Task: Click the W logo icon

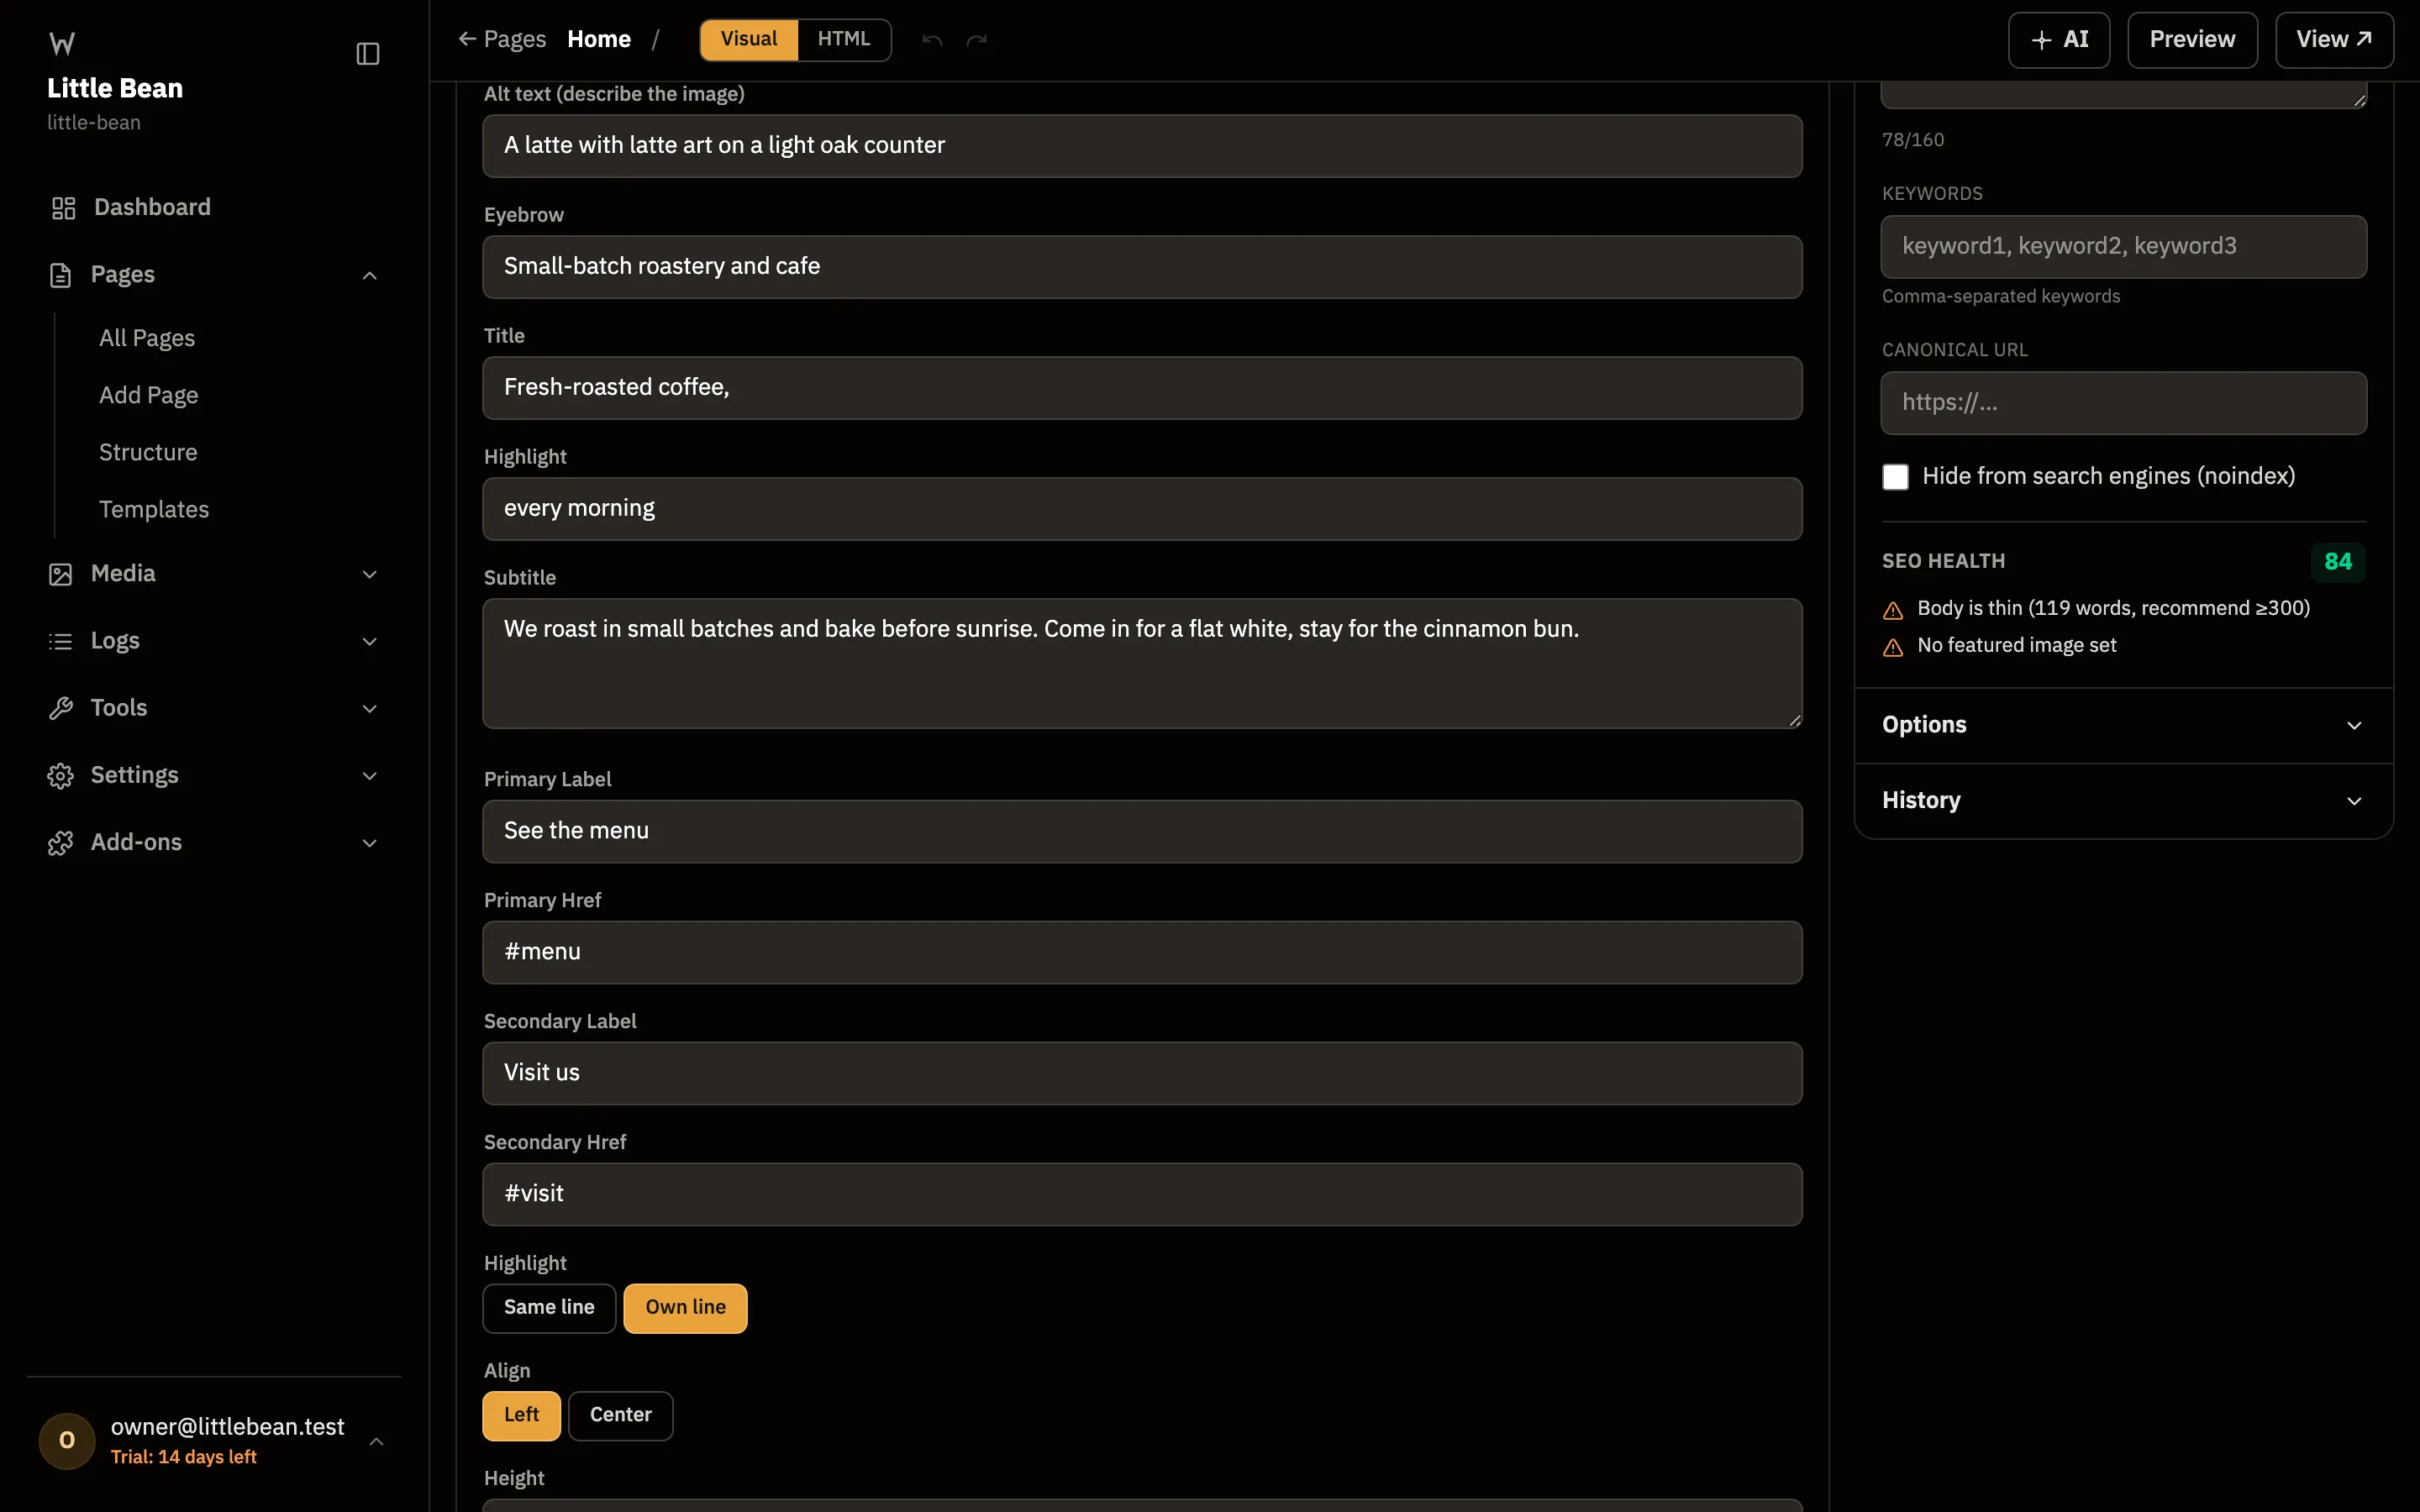Action: click(62, 43)
